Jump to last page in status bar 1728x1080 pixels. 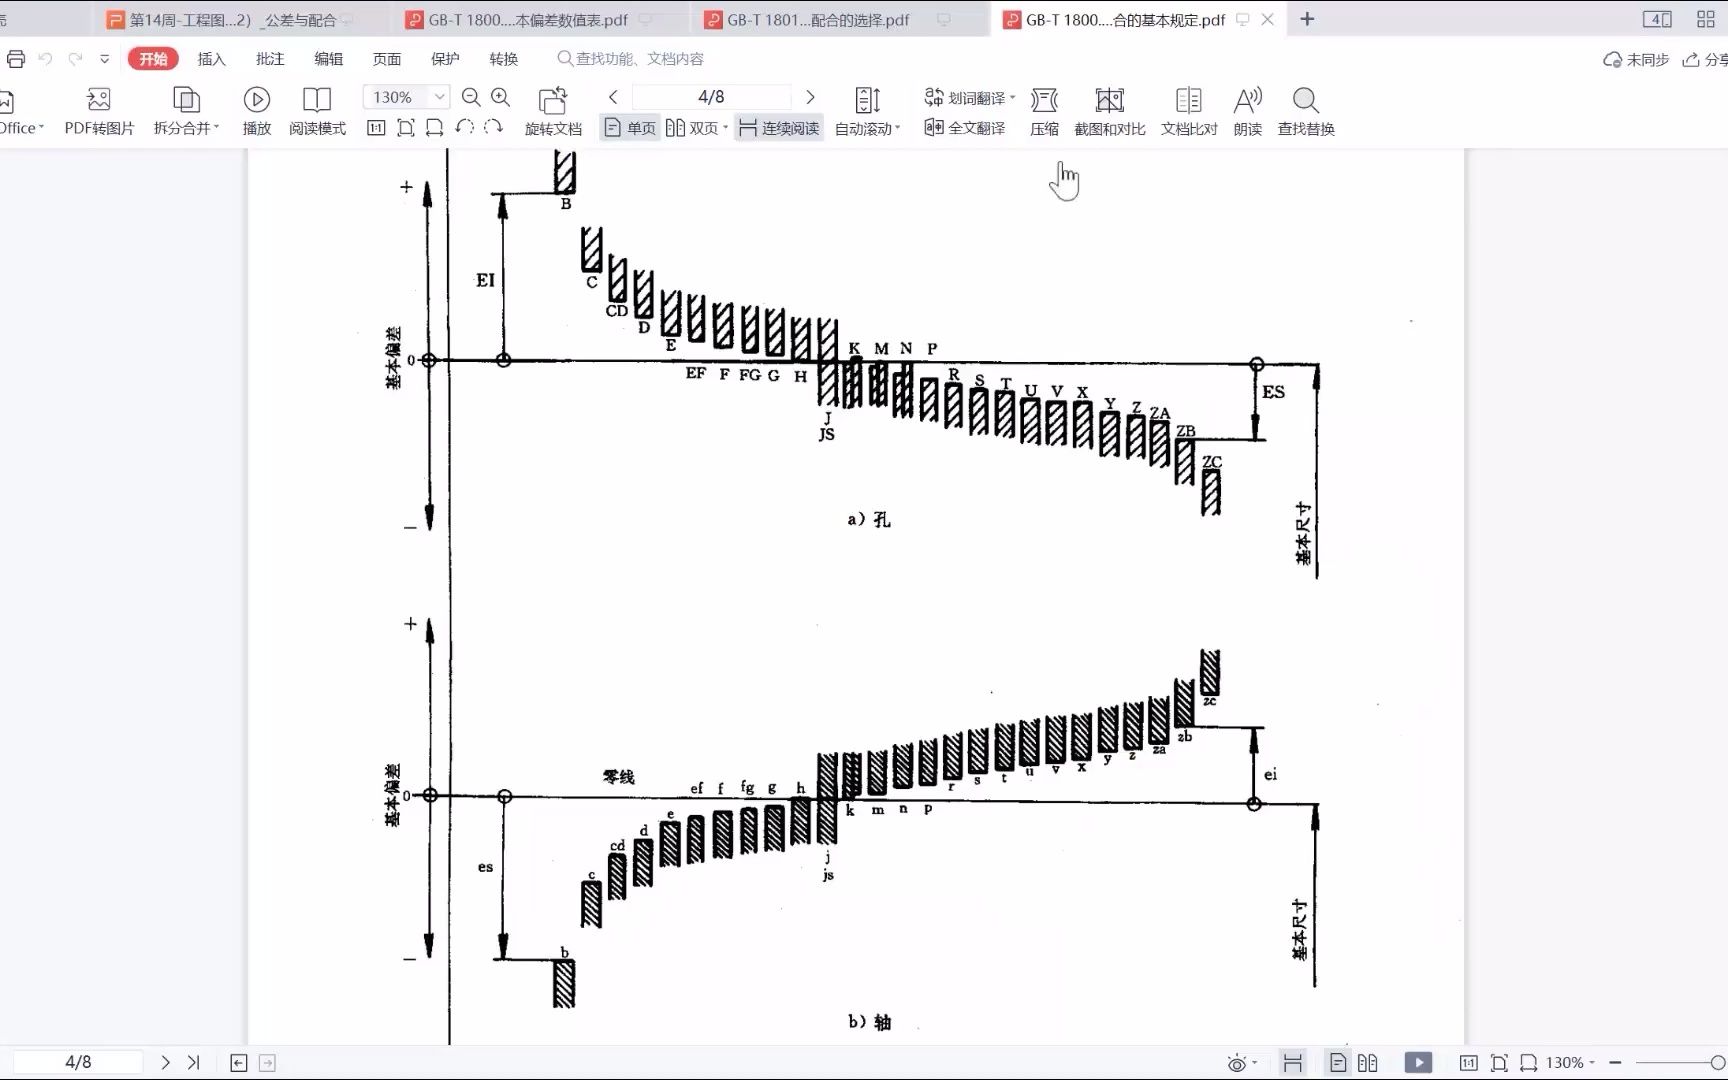pyautogui.click(x=194, y=1062)
